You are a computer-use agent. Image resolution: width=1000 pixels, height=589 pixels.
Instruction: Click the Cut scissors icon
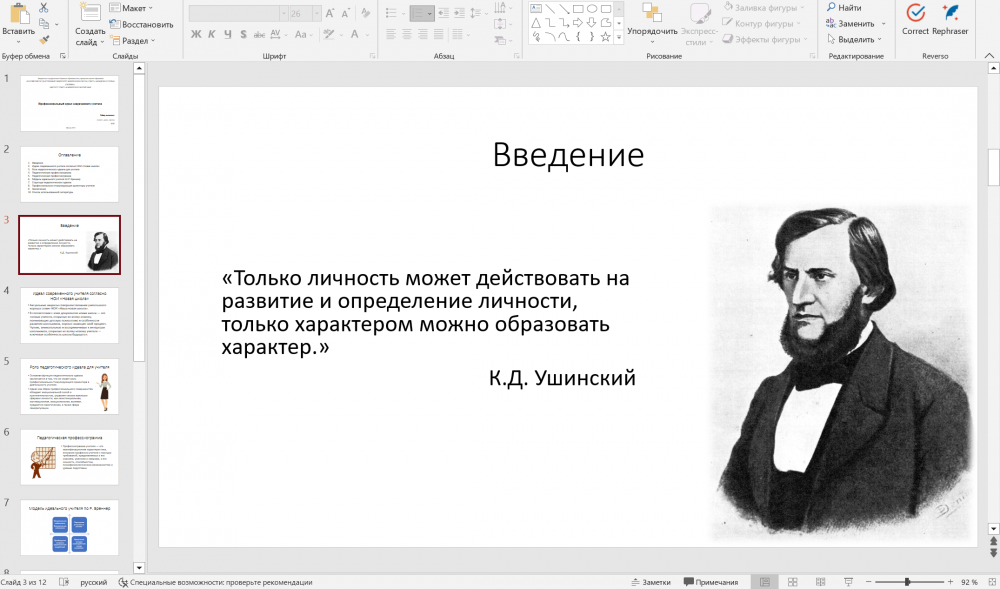tap(44, 8)
